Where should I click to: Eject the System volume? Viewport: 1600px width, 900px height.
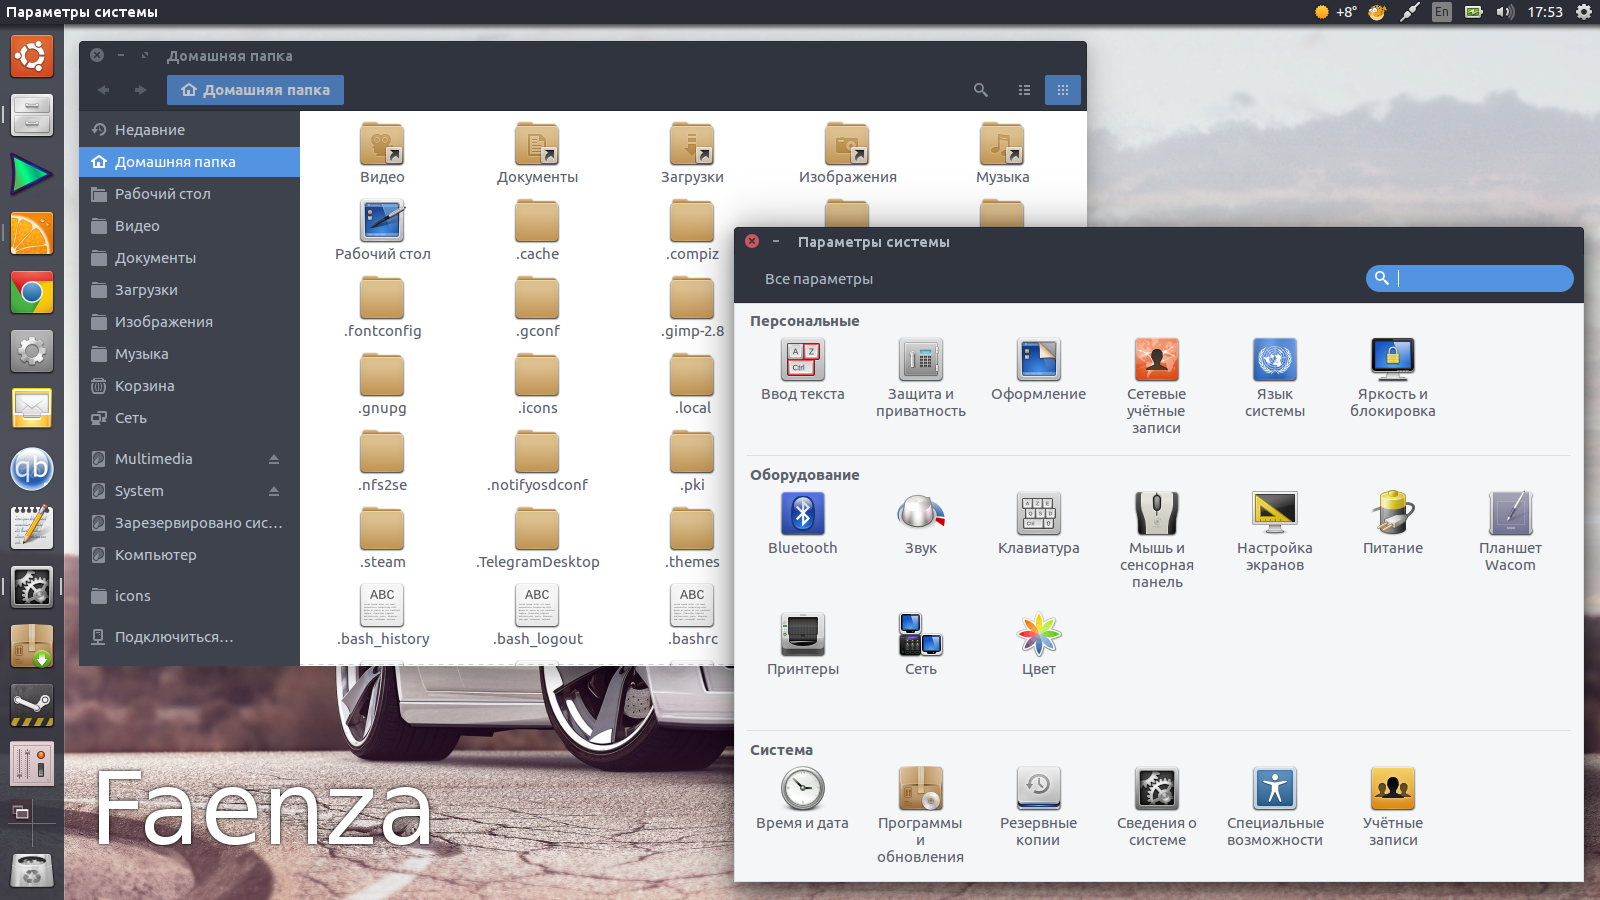click(274, 491)
